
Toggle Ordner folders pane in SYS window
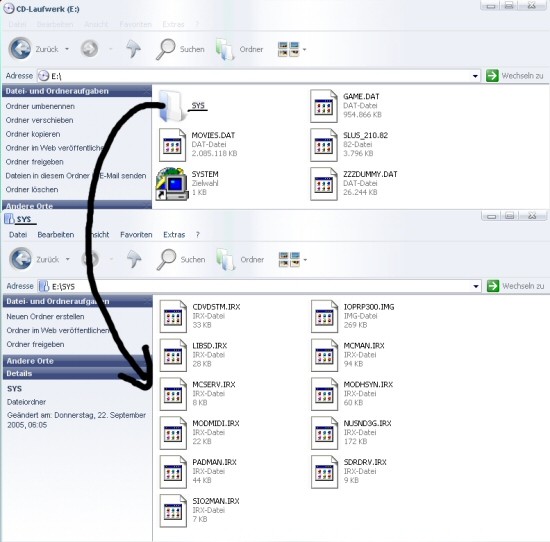click(x=240, y=260)
